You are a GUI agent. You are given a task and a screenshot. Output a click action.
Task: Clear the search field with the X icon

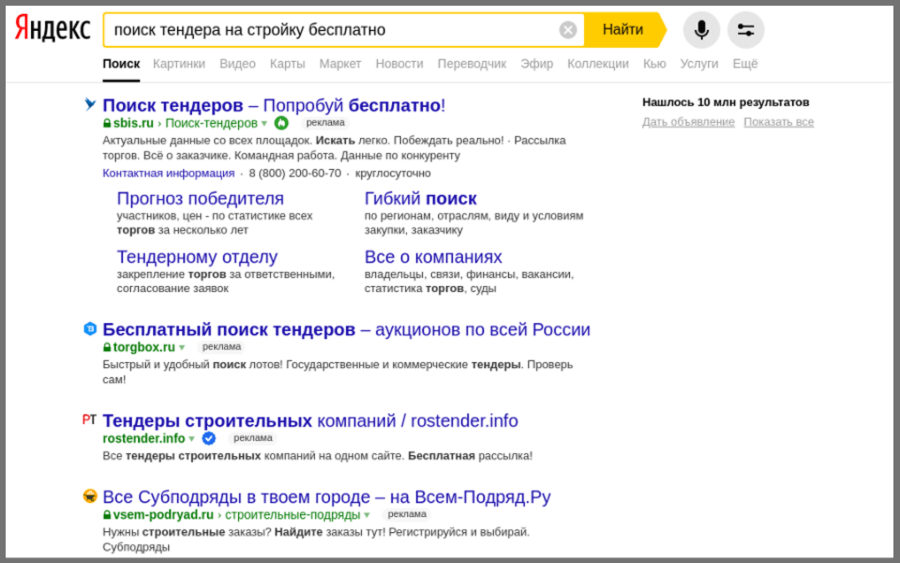(568, 30)
